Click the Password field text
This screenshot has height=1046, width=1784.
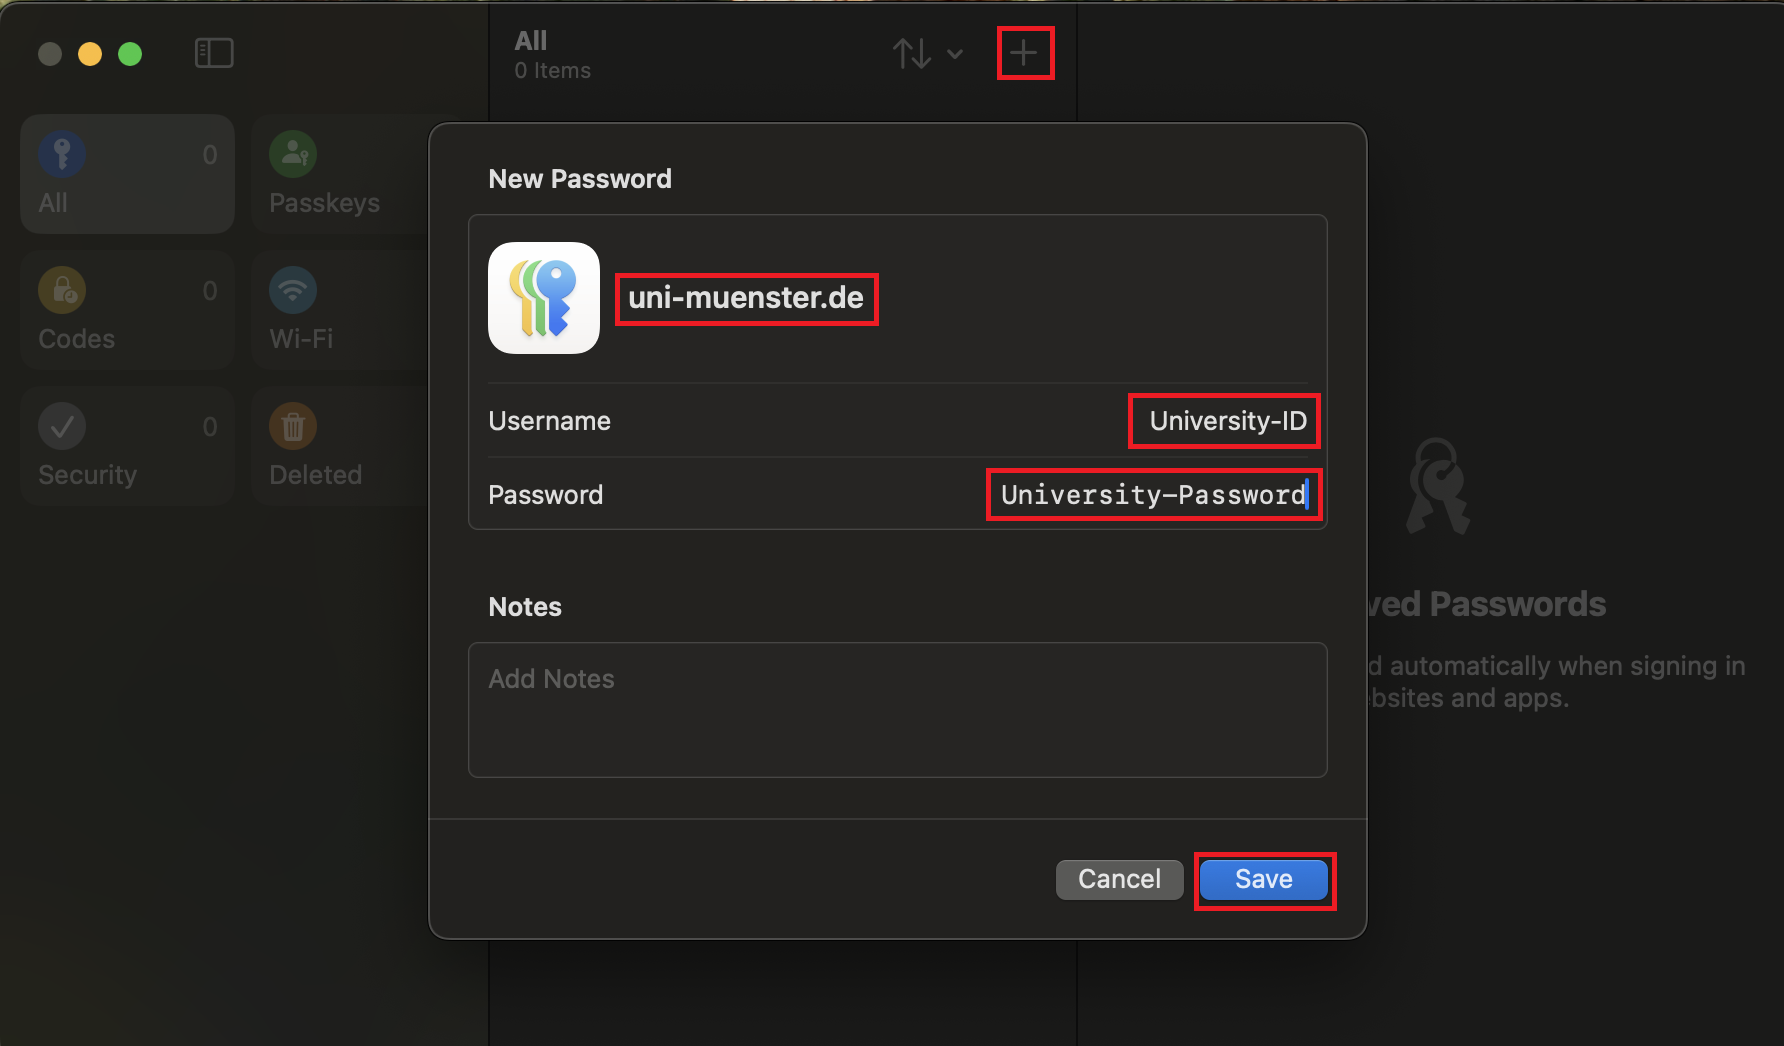1153,495
